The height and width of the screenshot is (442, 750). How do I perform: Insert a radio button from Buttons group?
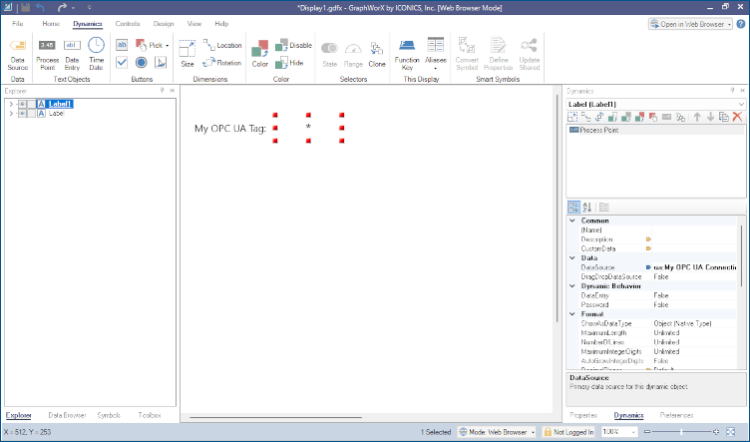[140, 62]
